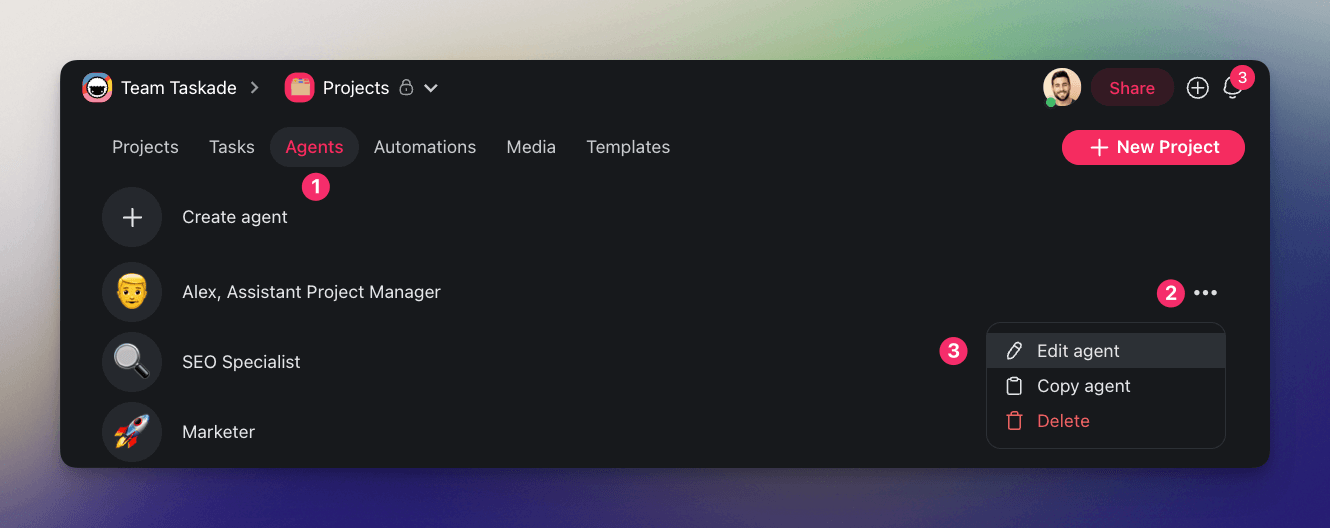
Task: Click the lock icon beside Projects
Action: point(406,88)
